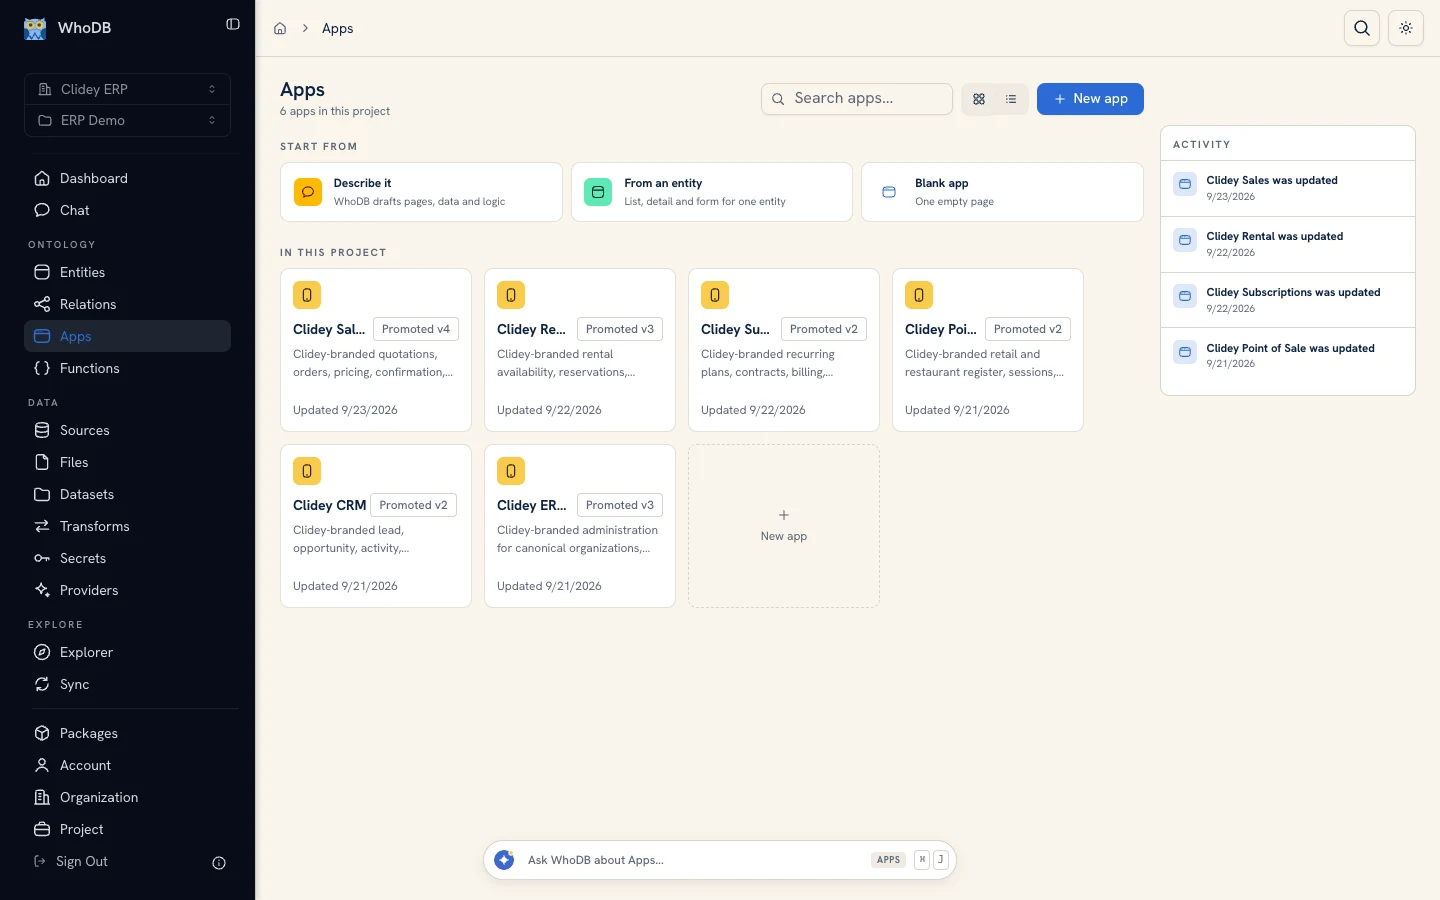
Task: Open activity 'Clidey Subscriptions was updated'
Action: click(1288, 300)
